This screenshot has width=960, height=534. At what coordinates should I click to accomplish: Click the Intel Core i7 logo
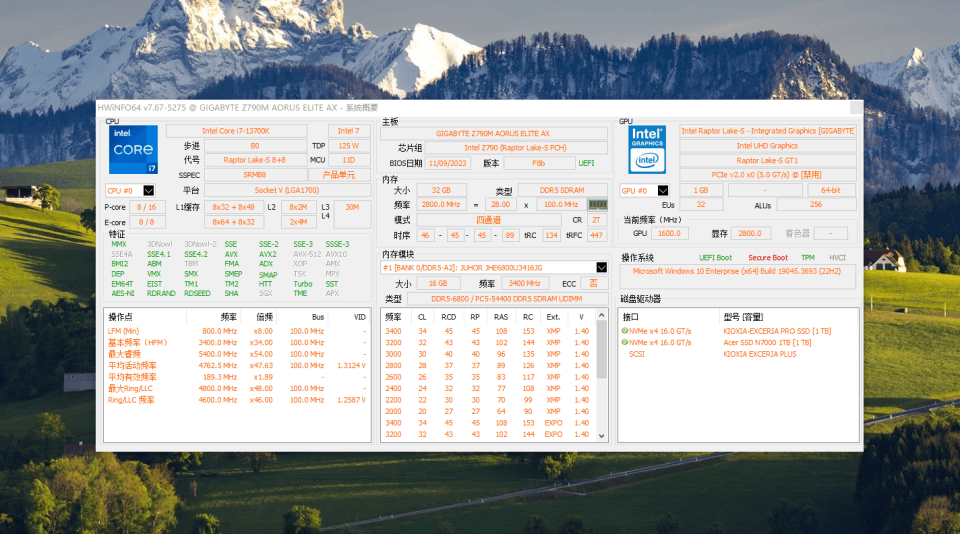(x=133, y=149)
